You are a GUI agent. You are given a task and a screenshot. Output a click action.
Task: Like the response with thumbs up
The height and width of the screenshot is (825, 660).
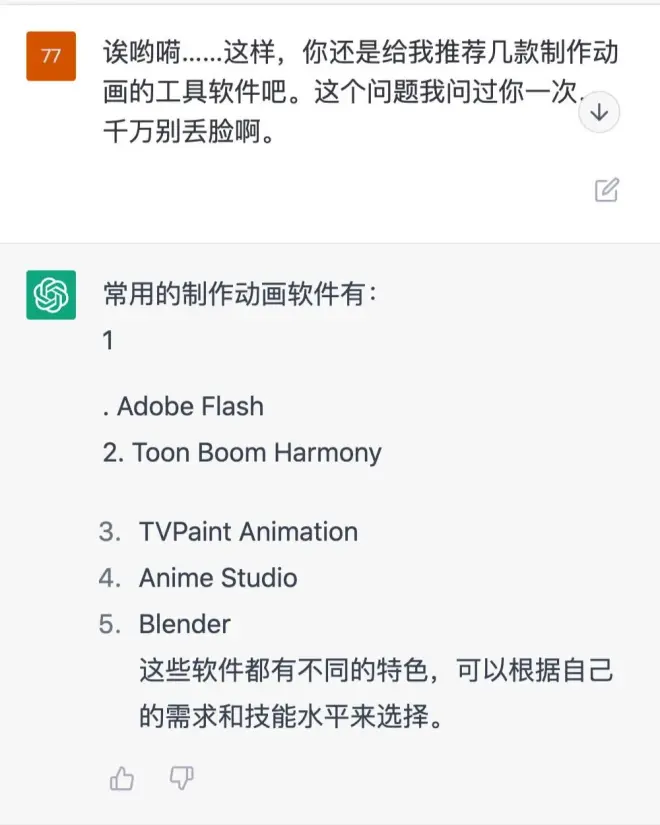pyautogui.click(x=122, y=778)
